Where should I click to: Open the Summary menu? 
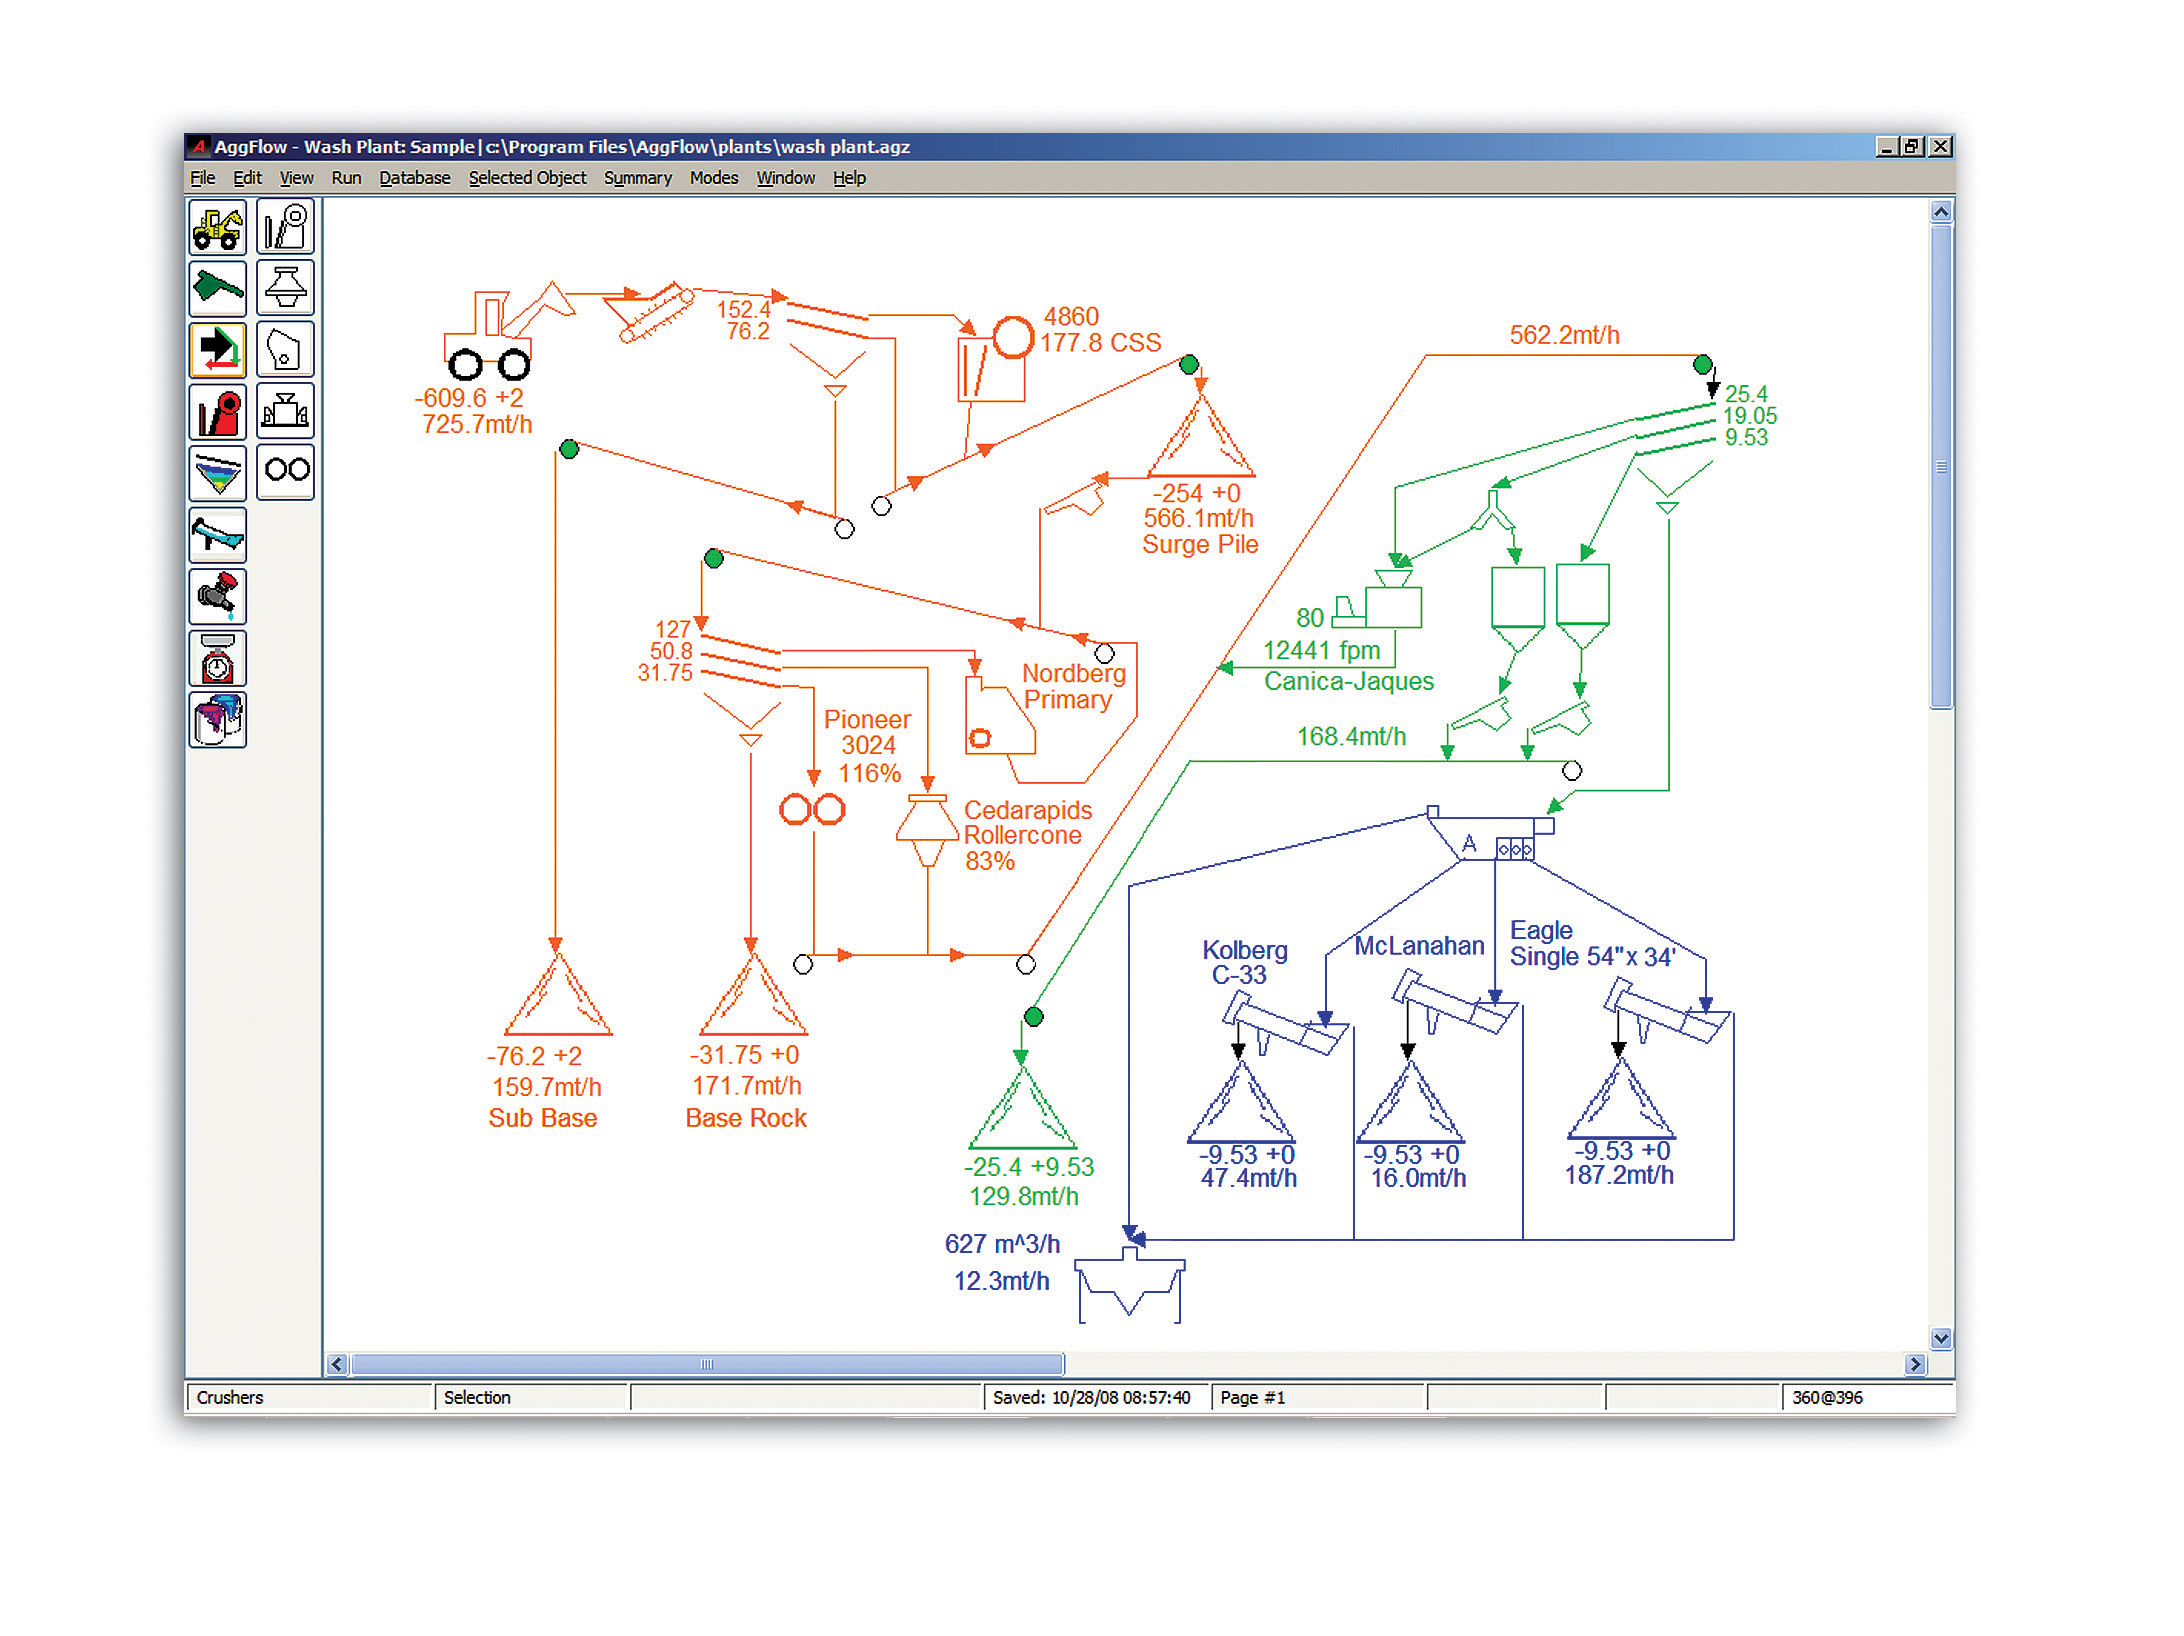pos(638,178)
